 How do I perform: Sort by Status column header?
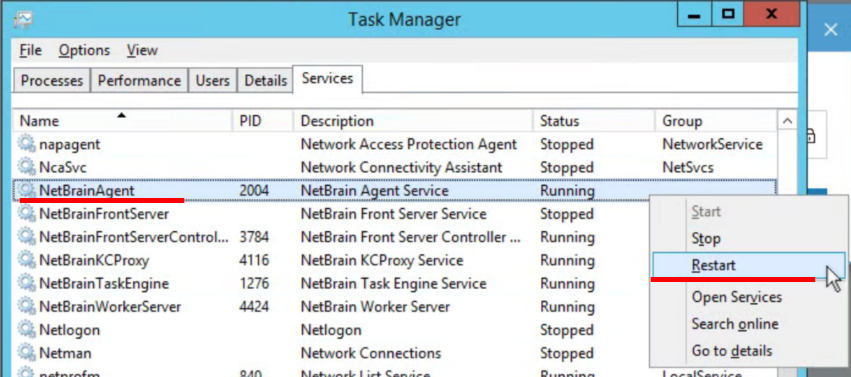point(594,120)
